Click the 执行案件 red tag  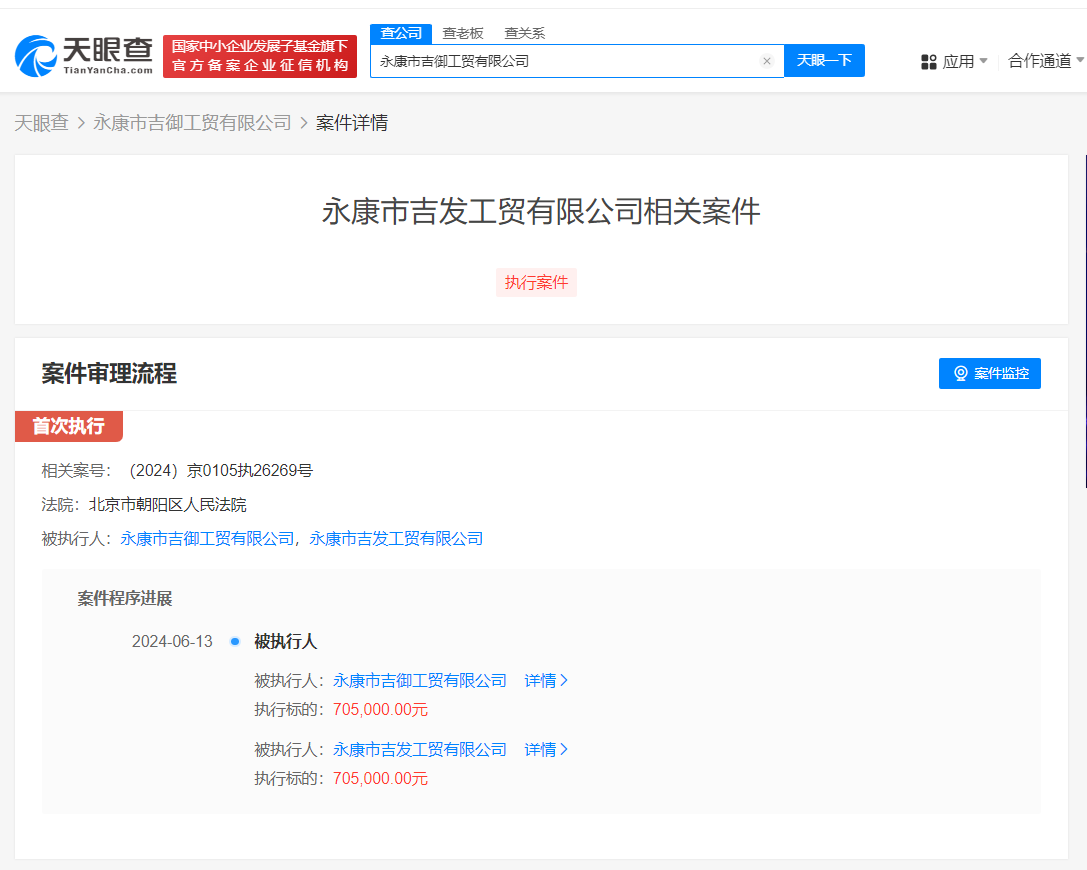point(537,282)
